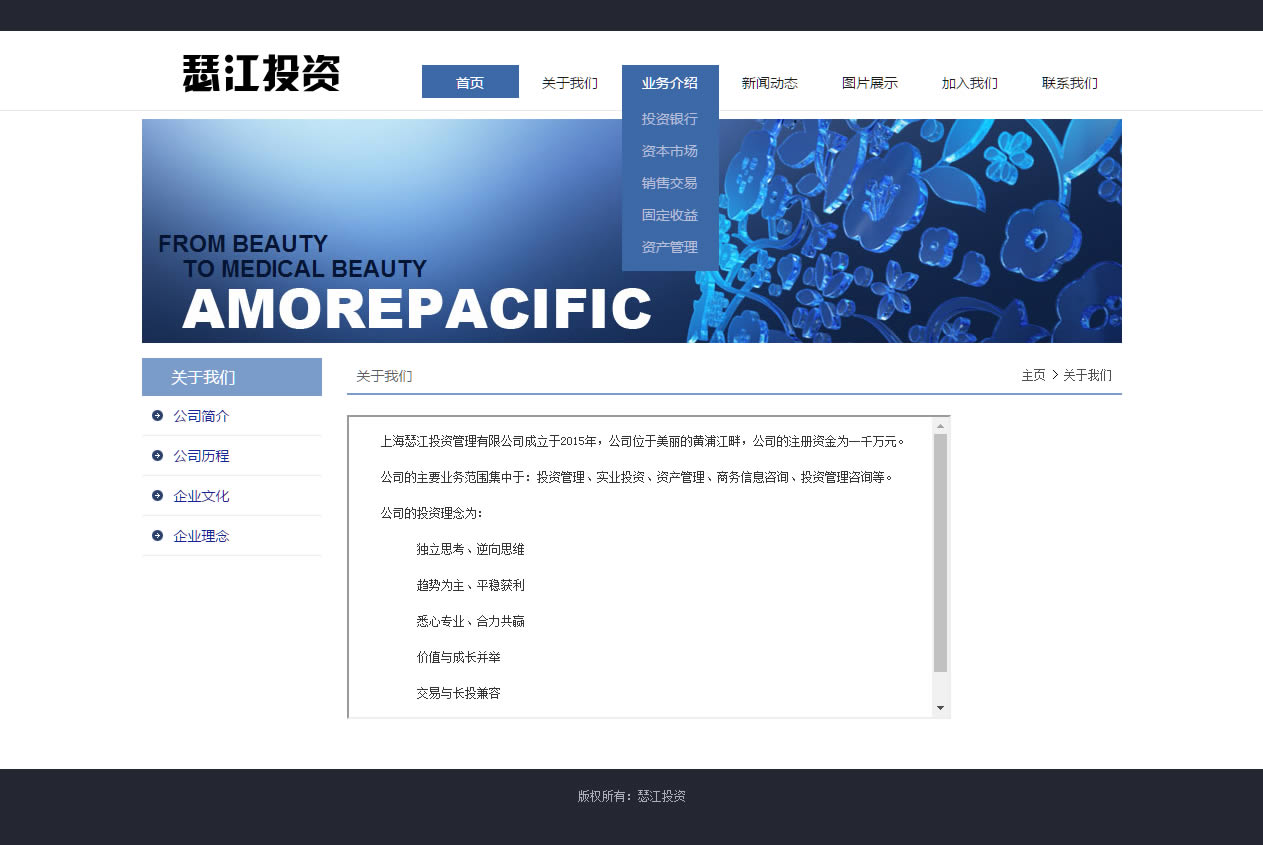Open the 新闻动态 navigation item
The image size is (1263, 845).
(x=770, y=83)
